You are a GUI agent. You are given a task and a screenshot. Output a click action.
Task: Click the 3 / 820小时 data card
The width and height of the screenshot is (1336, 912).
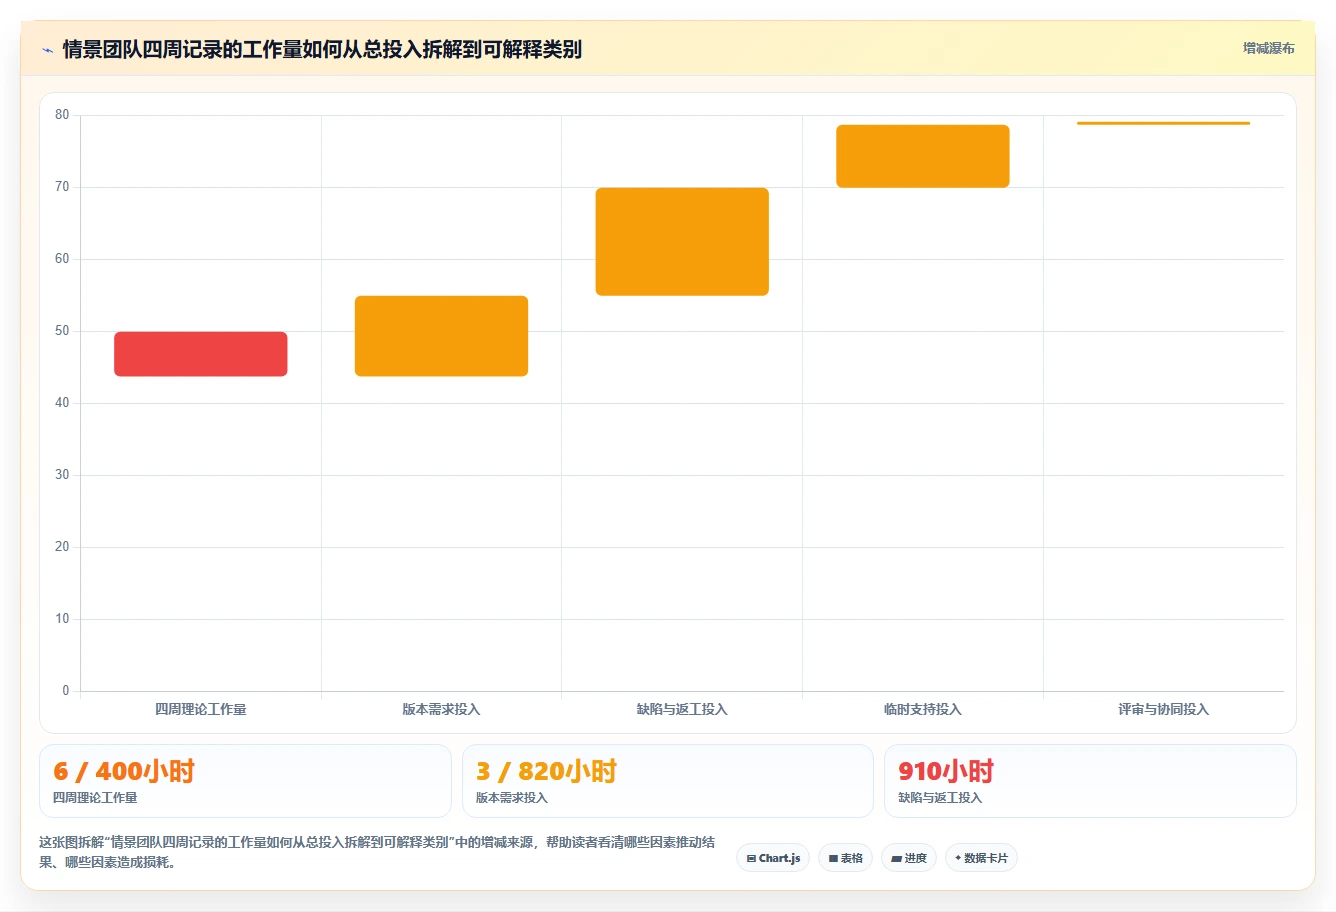point(667,781)
